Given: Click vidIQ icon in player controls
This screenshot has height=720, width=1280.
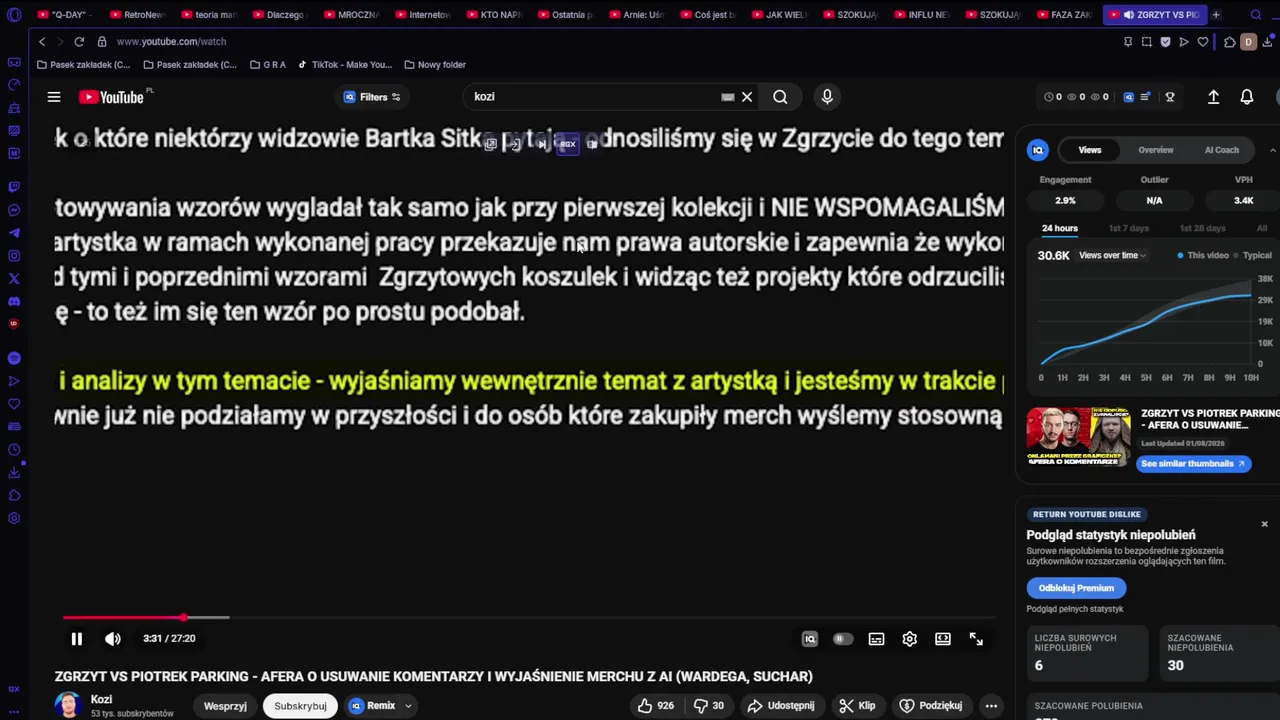Looking at the screenshot, I should 810,639.
